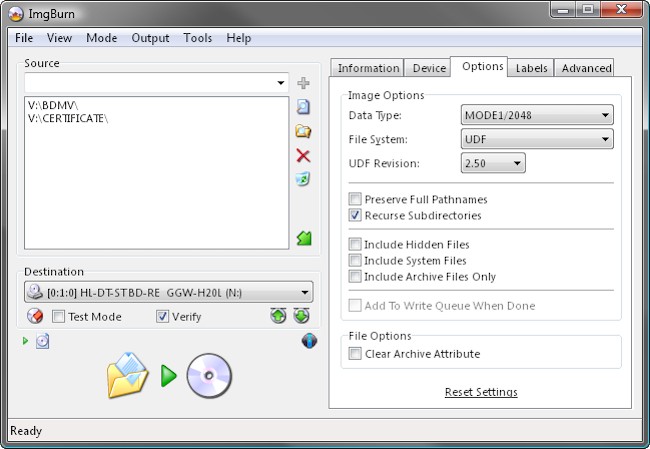Select V:\BDMV\ in source list

tap(53, 105)
